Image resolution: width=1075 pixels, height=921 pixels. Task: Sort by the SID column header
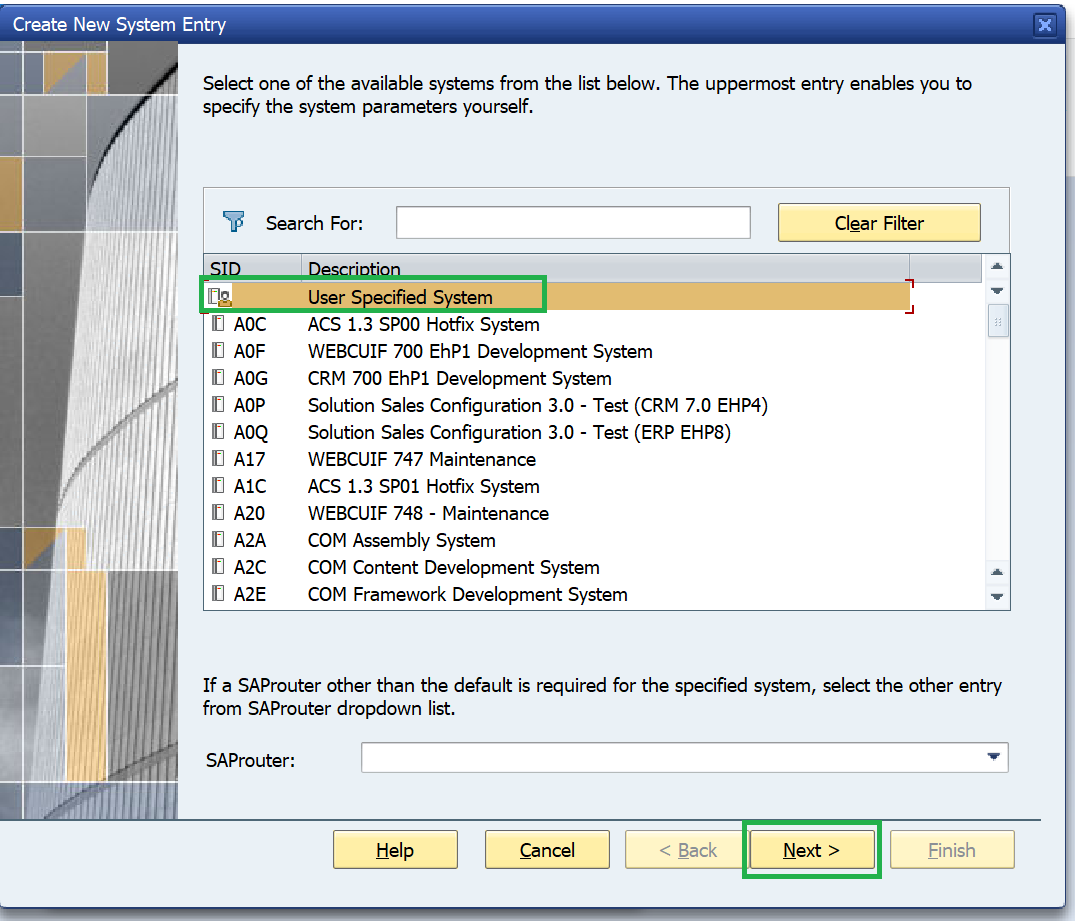pos(253,268)
